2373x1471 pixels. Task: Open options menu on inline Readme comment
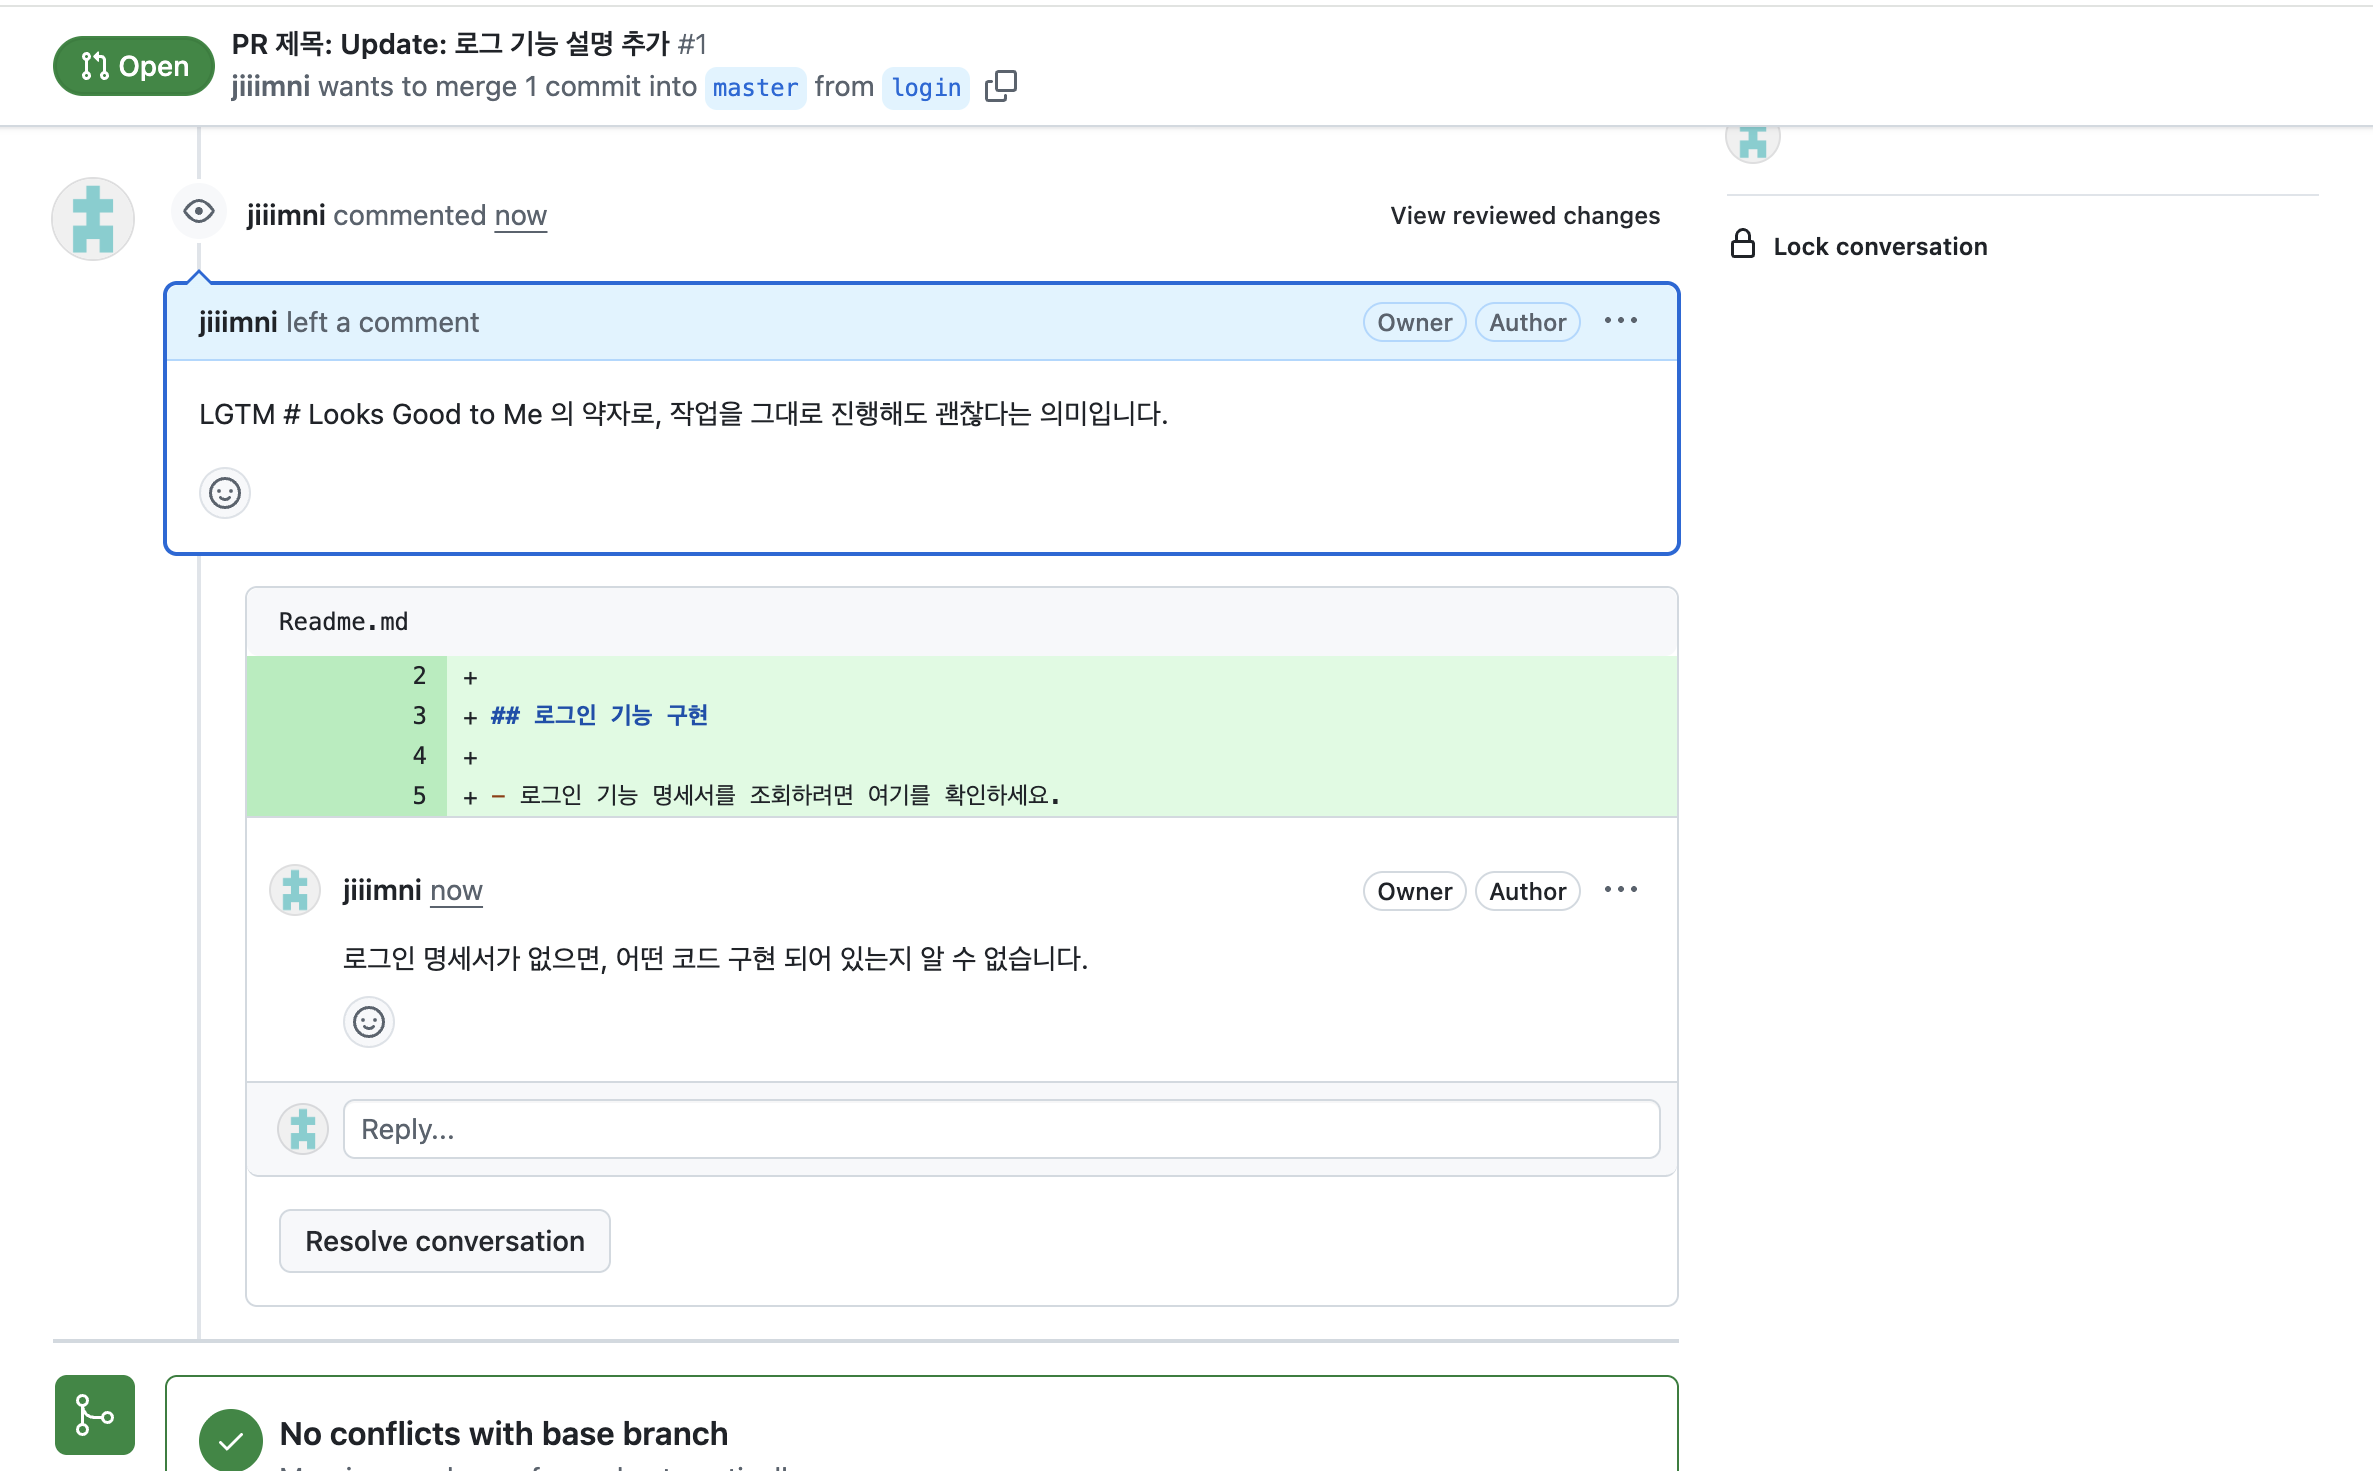(1620, 890)
